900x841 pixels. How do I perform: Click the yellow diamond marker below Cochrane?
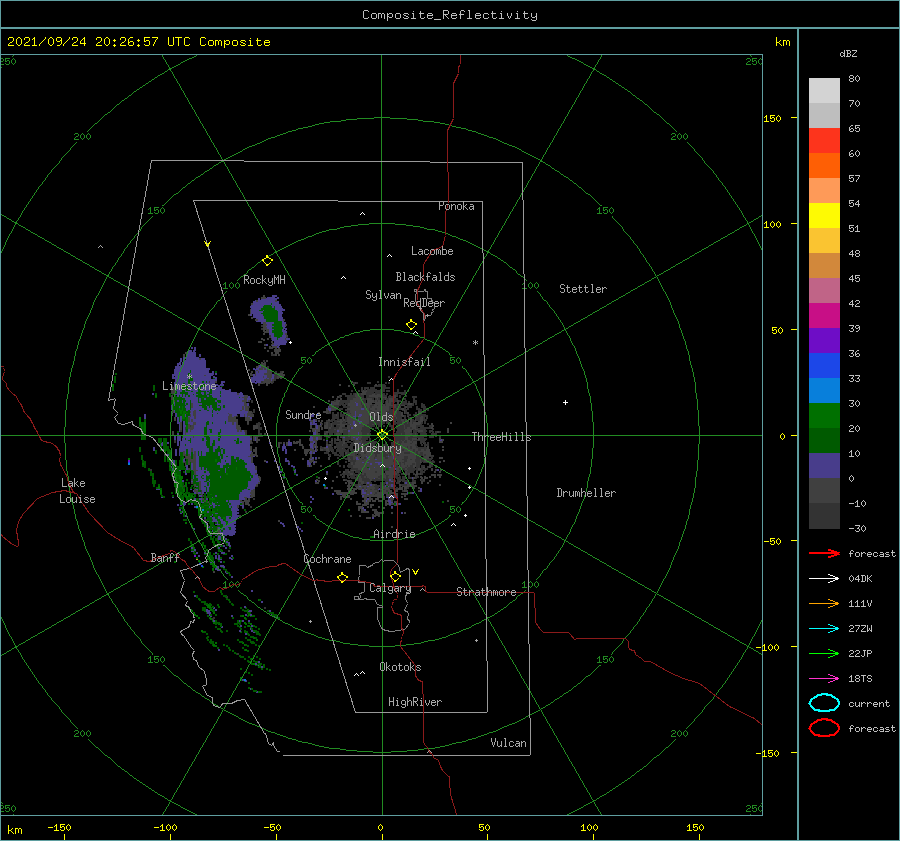pos(343,578)
